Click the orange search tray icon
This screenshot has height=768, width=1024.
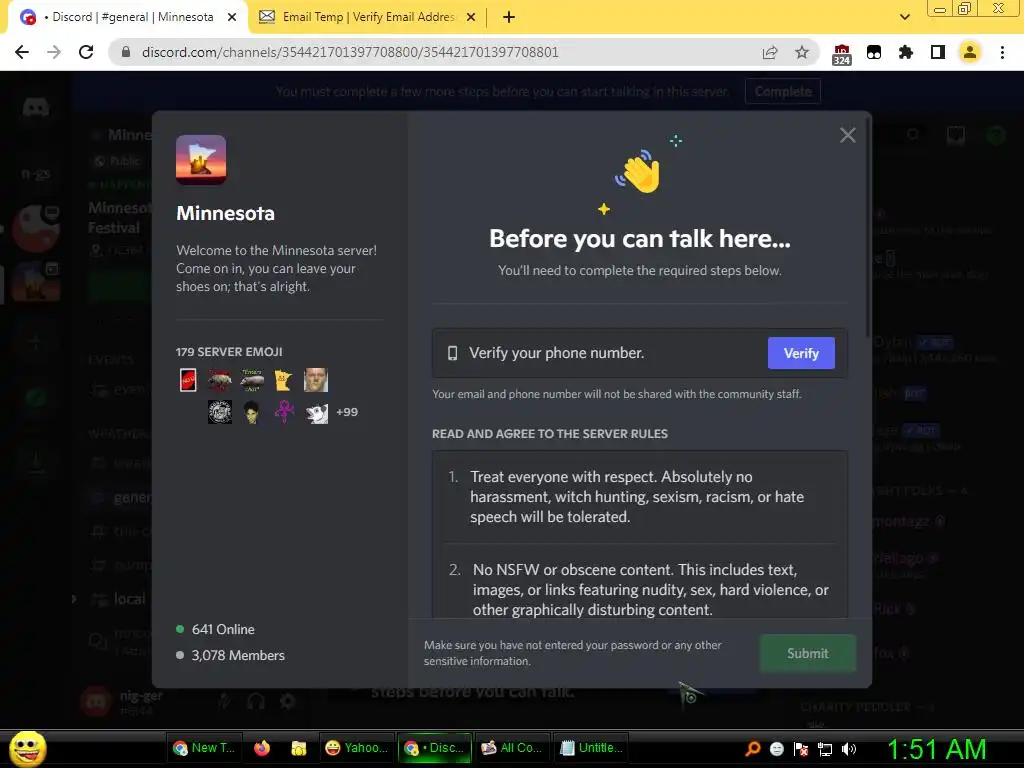(x=753, y=749)
